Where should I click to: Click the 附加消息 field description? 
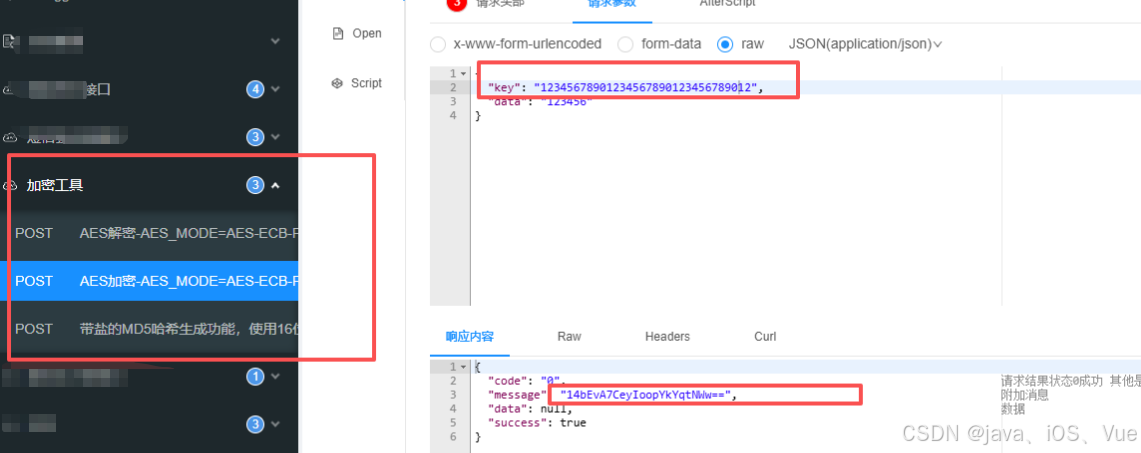tap(1025, 395)
